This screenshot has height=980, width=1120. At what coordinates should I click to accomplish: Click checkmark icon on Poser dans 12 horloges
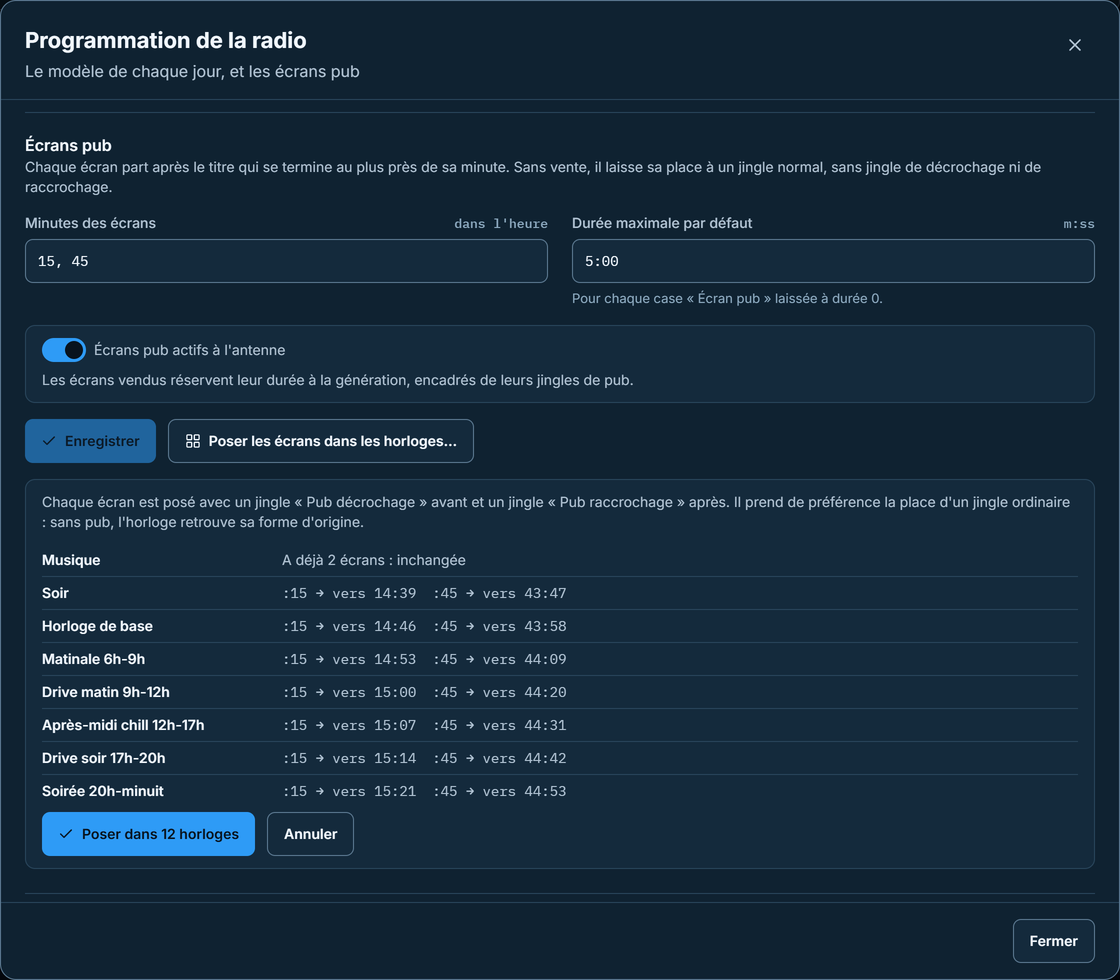(x=66, y=834)
